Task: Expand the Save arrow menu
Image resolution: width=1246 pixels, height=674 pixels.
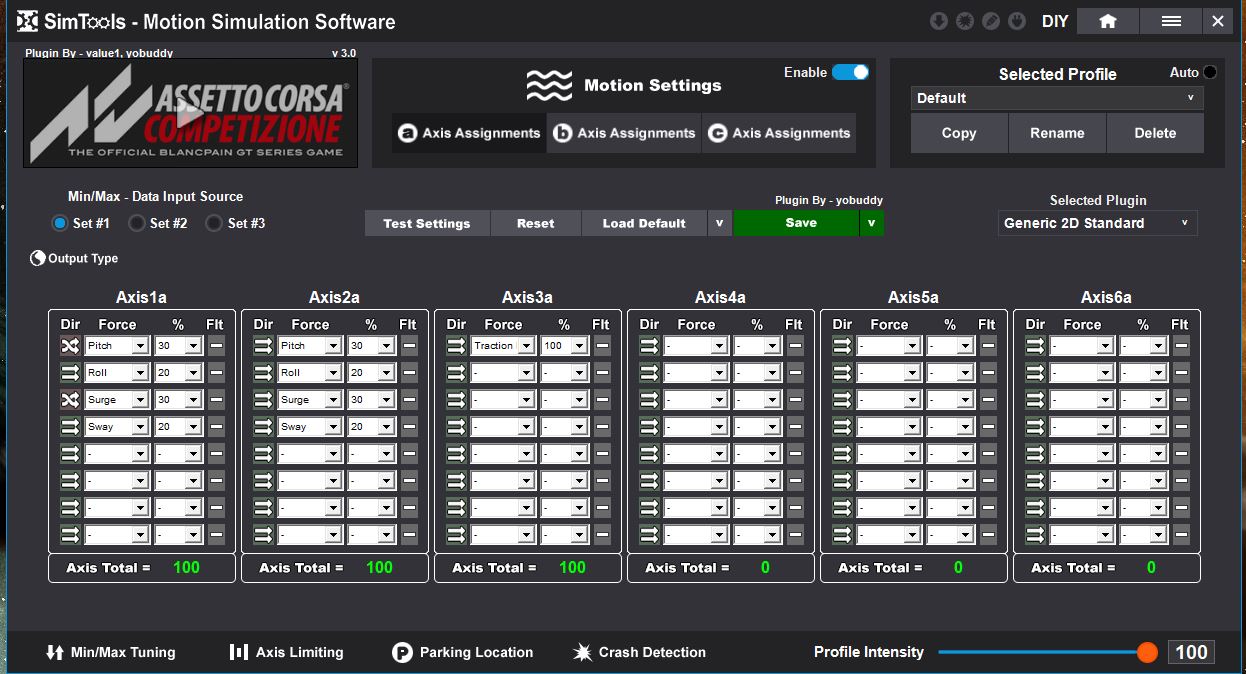Action: coord(871,223)
